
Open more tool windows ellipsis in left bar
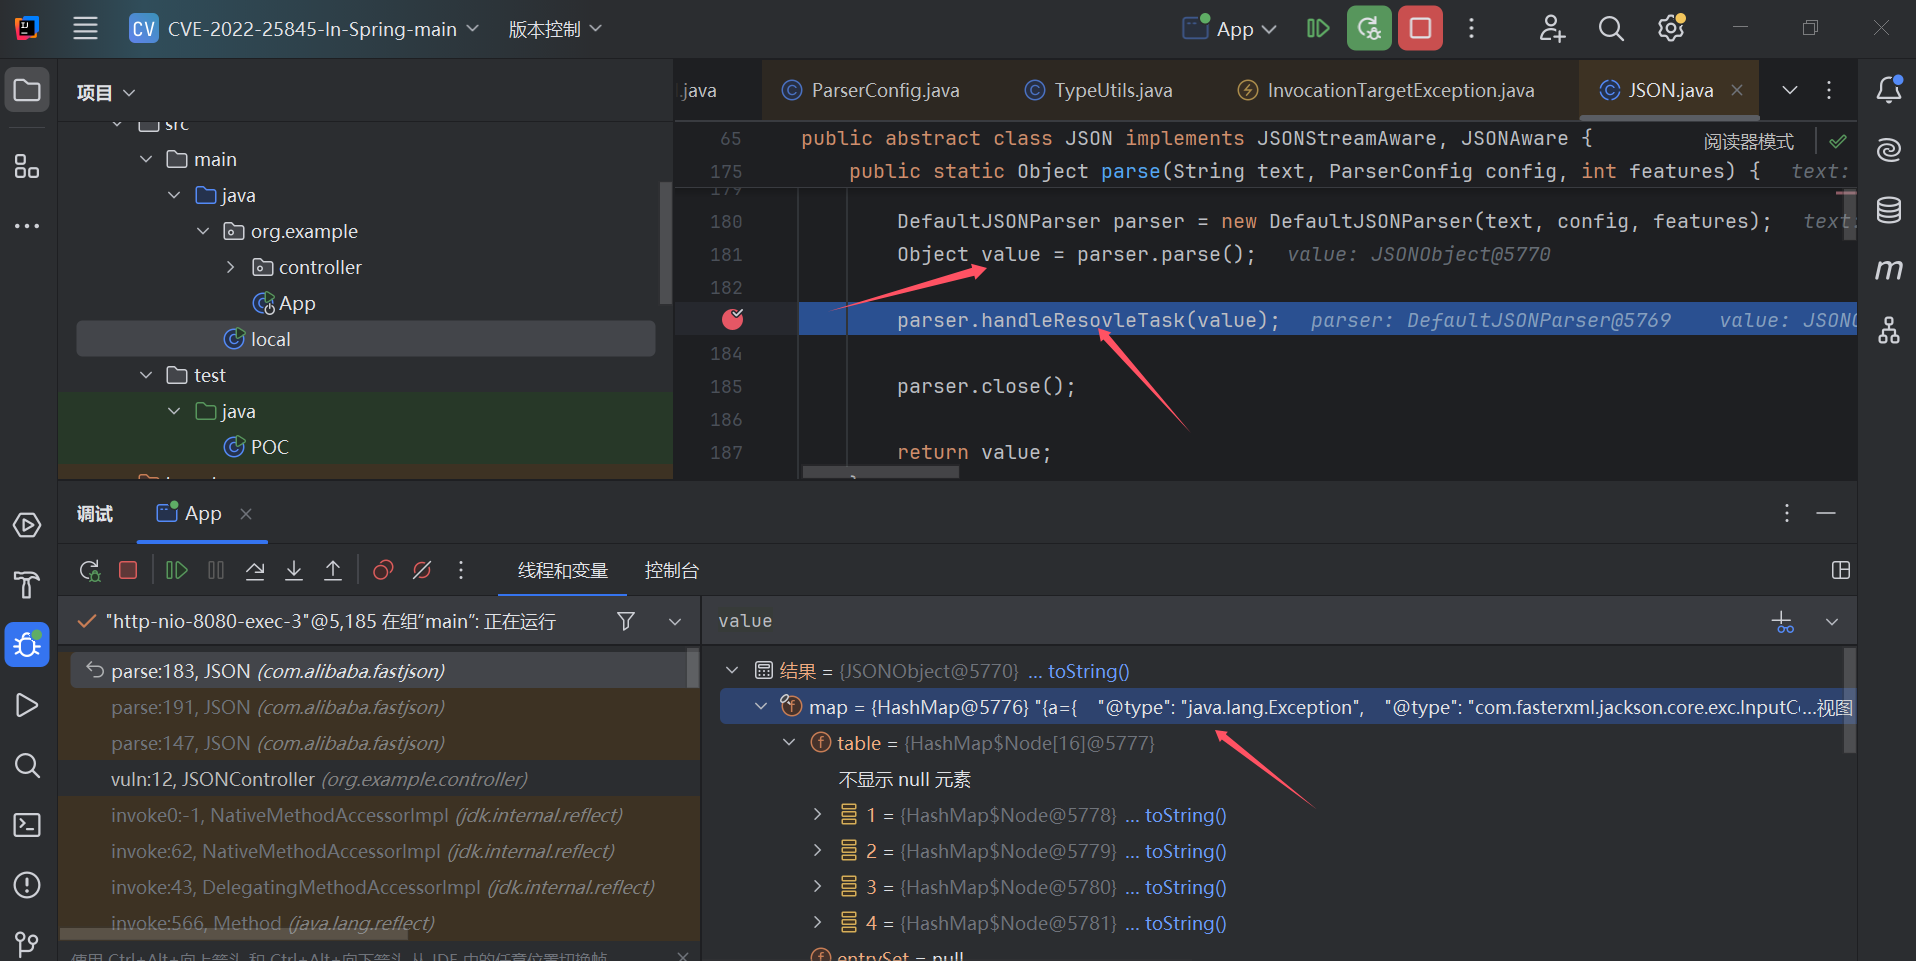click(x=27, y=226)
